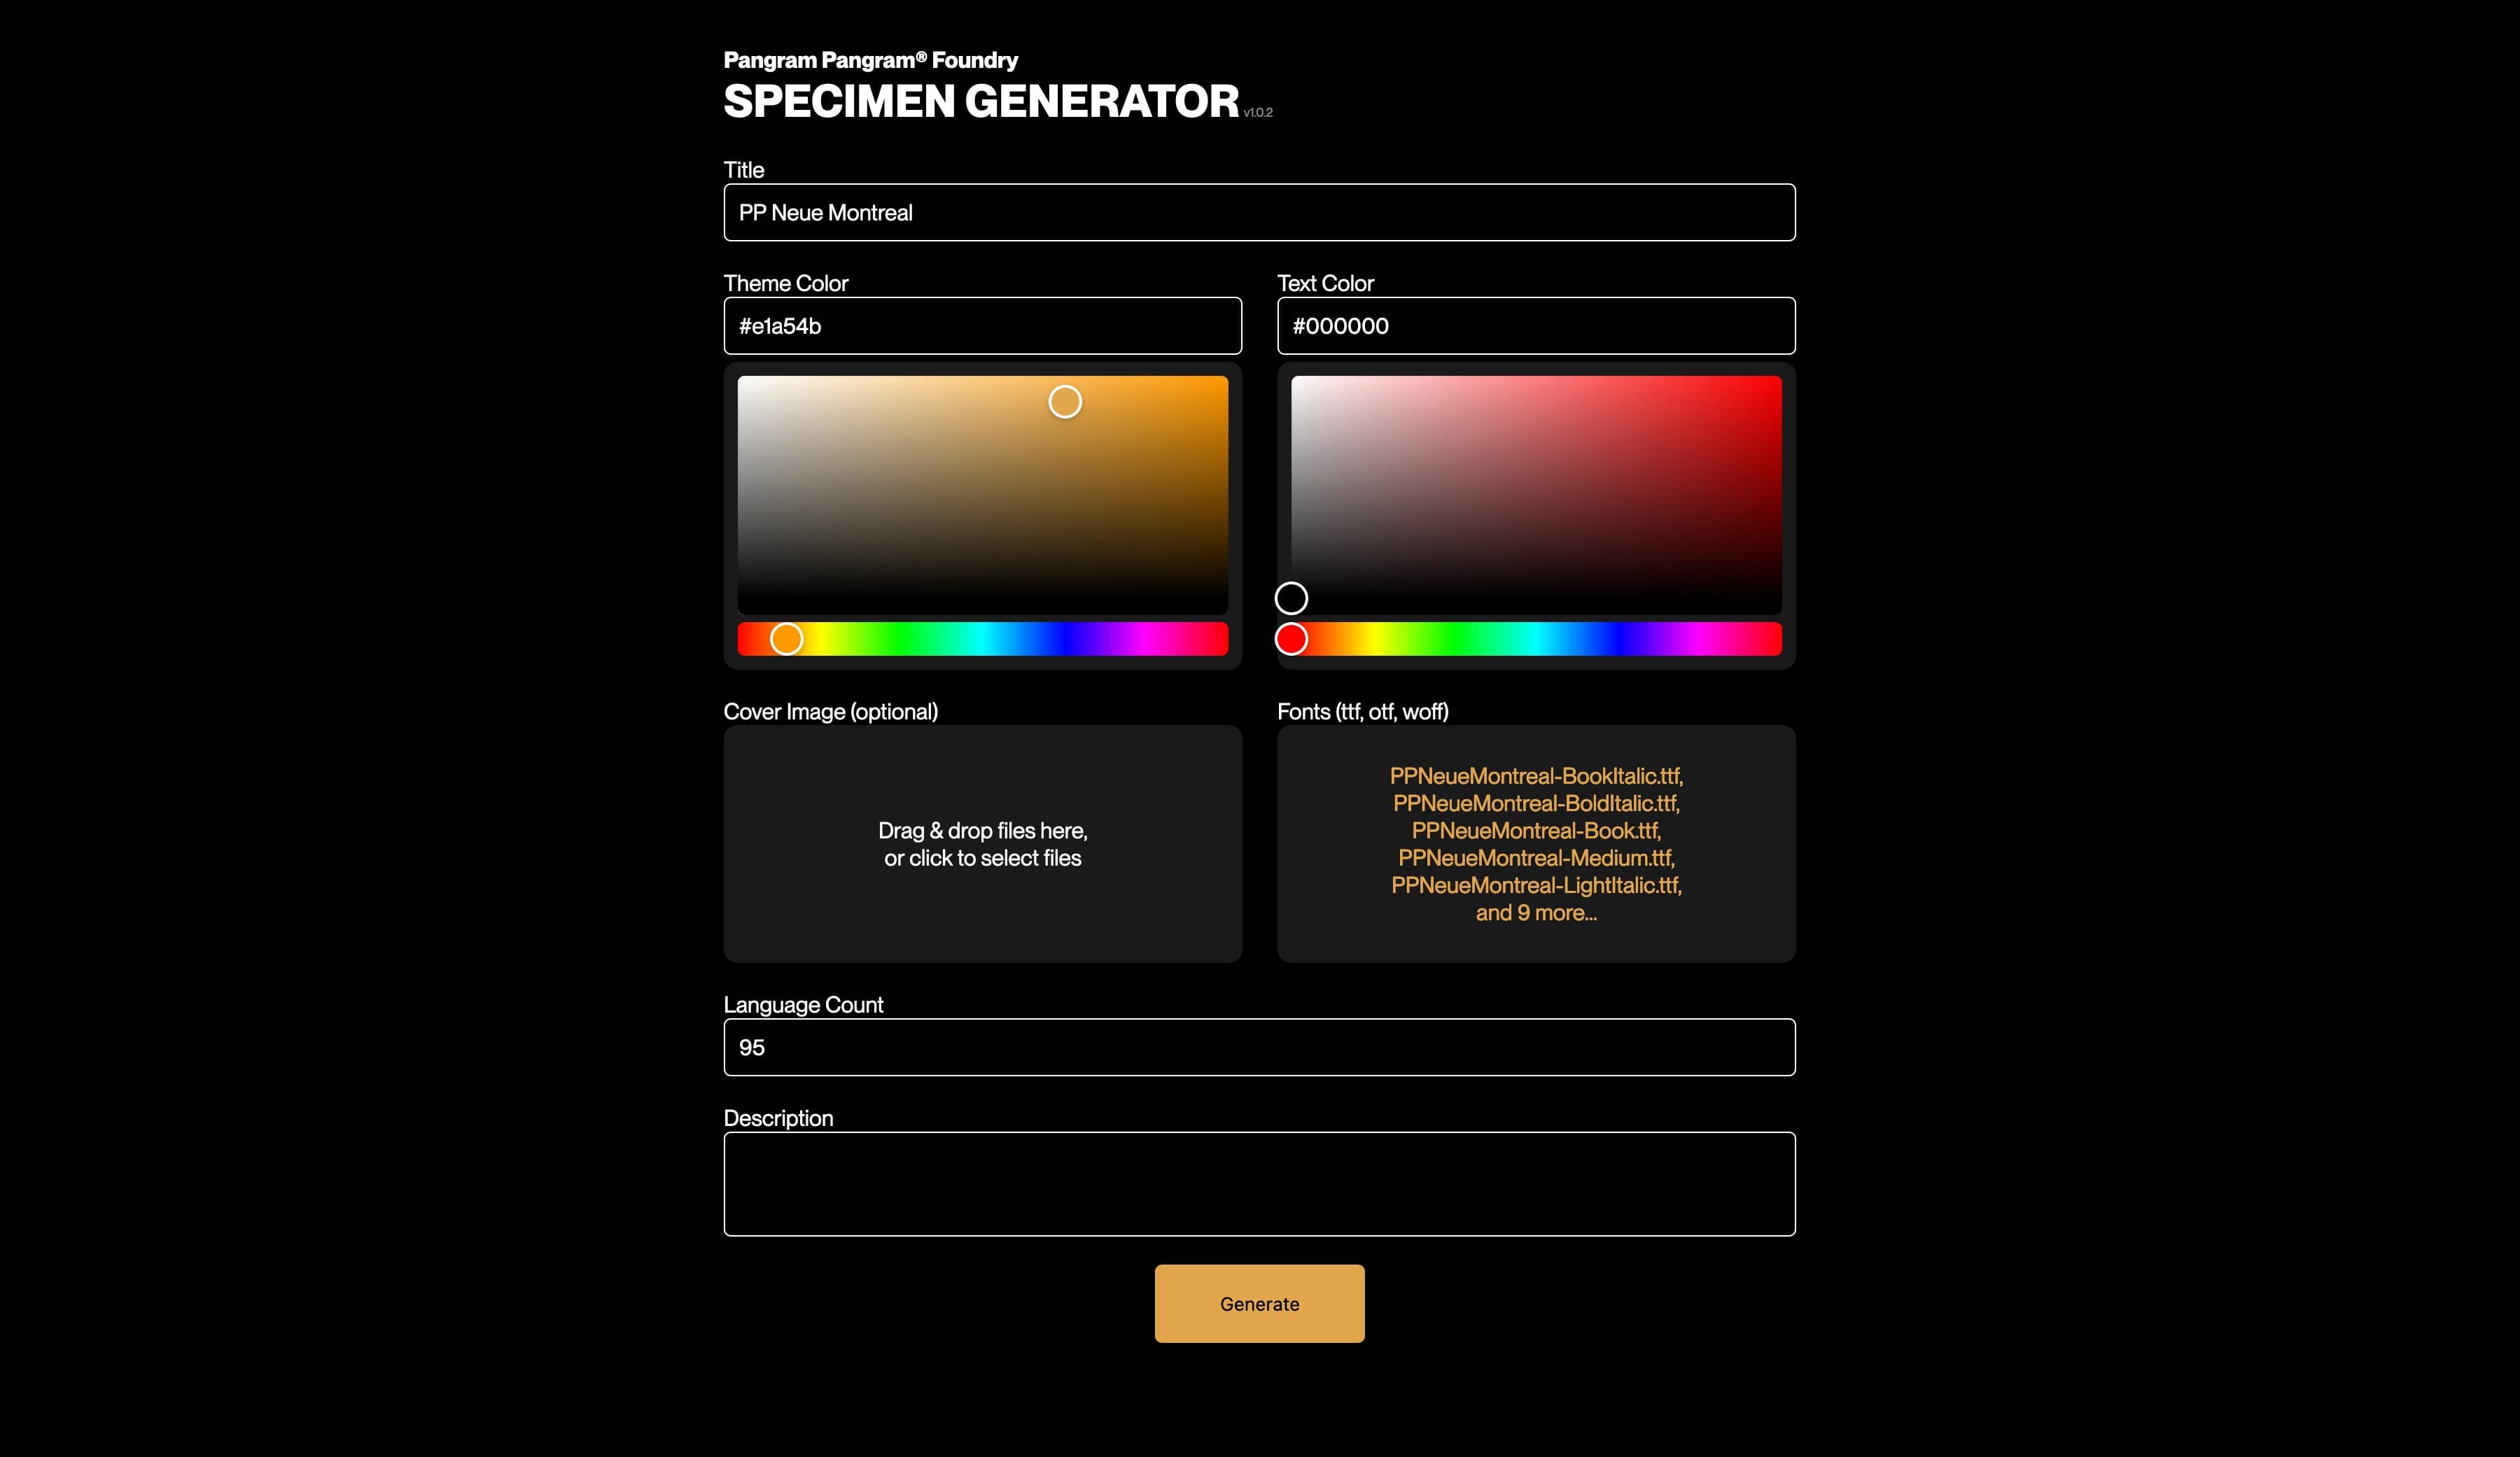This screenshot has width=2520, height=1457.
Task: Open the Fonts file upload area
Action: click(1535, 844)
